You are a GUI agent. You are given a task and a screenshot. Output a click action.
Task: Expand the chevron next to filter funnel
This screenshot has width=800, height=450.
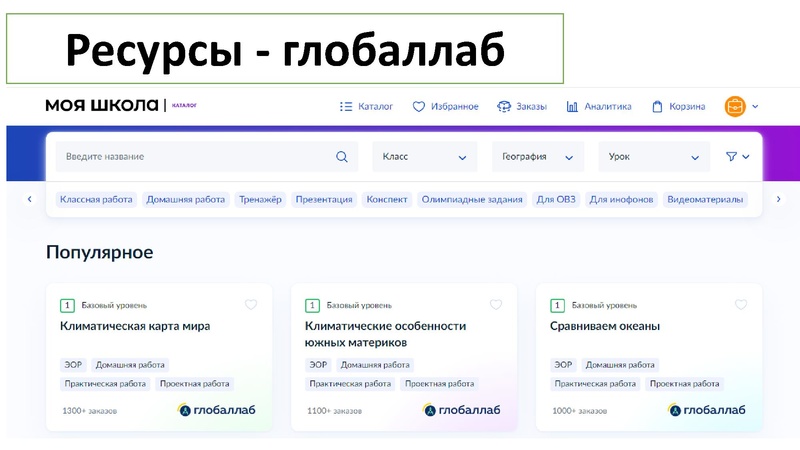(746, 157)
